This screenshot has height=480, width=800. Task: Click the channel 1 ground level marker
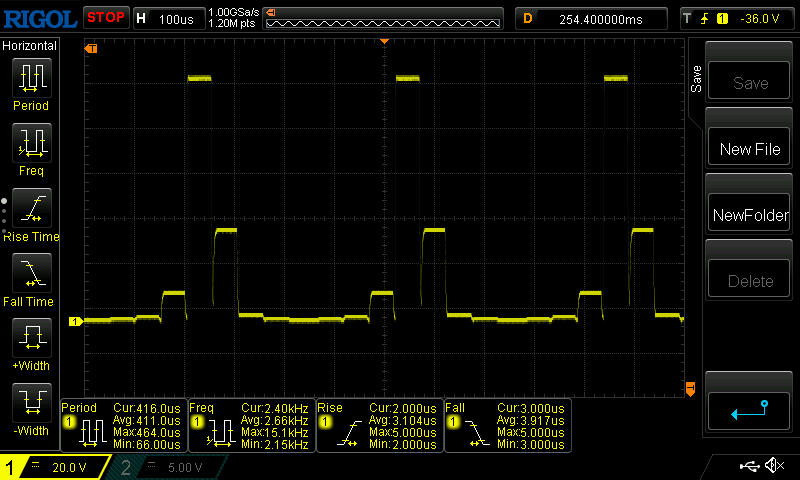[76, 321]
